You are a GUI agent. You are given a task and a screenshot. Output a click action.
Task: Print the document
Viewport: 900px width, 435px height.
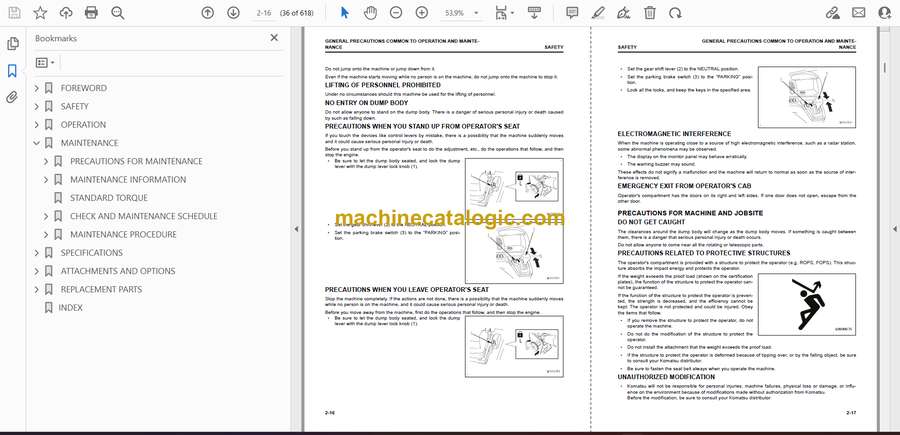coord(91,13)
